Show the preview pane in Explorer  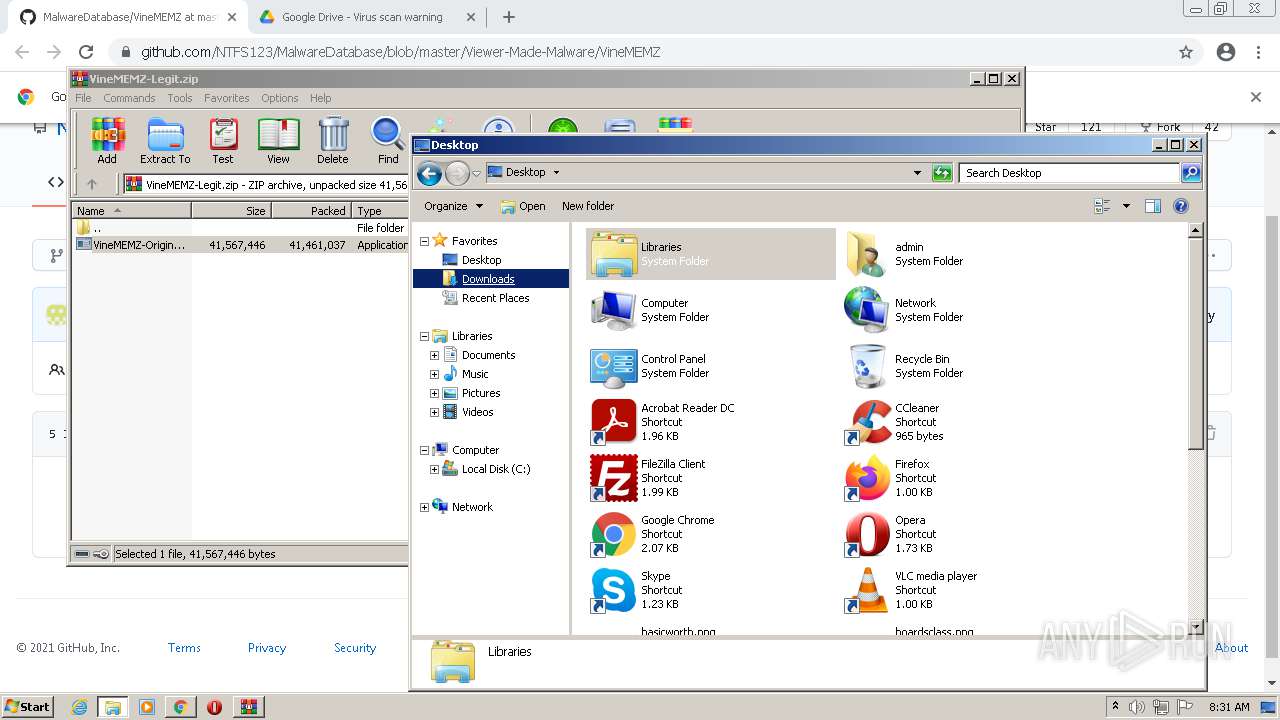[1152, 206]
